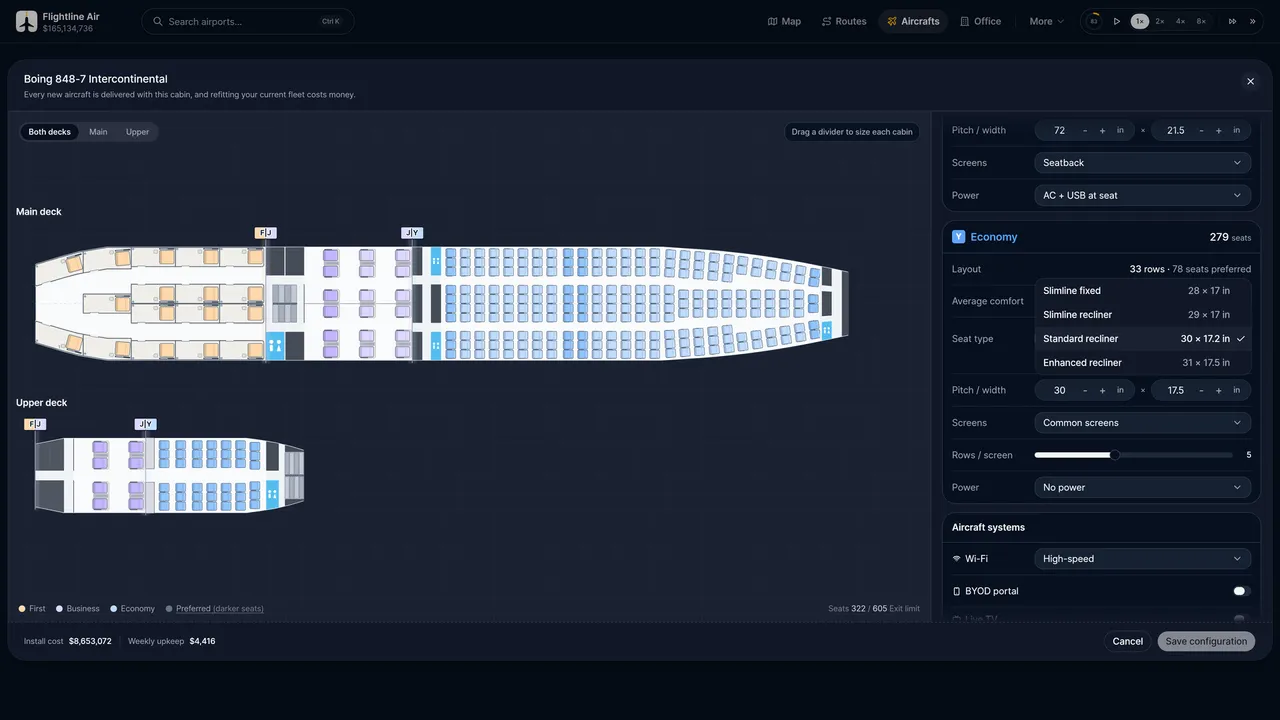The height and width of the screenshot is (720, 1280).
Task: Show only the Main deck
Action: pos(98,132)
